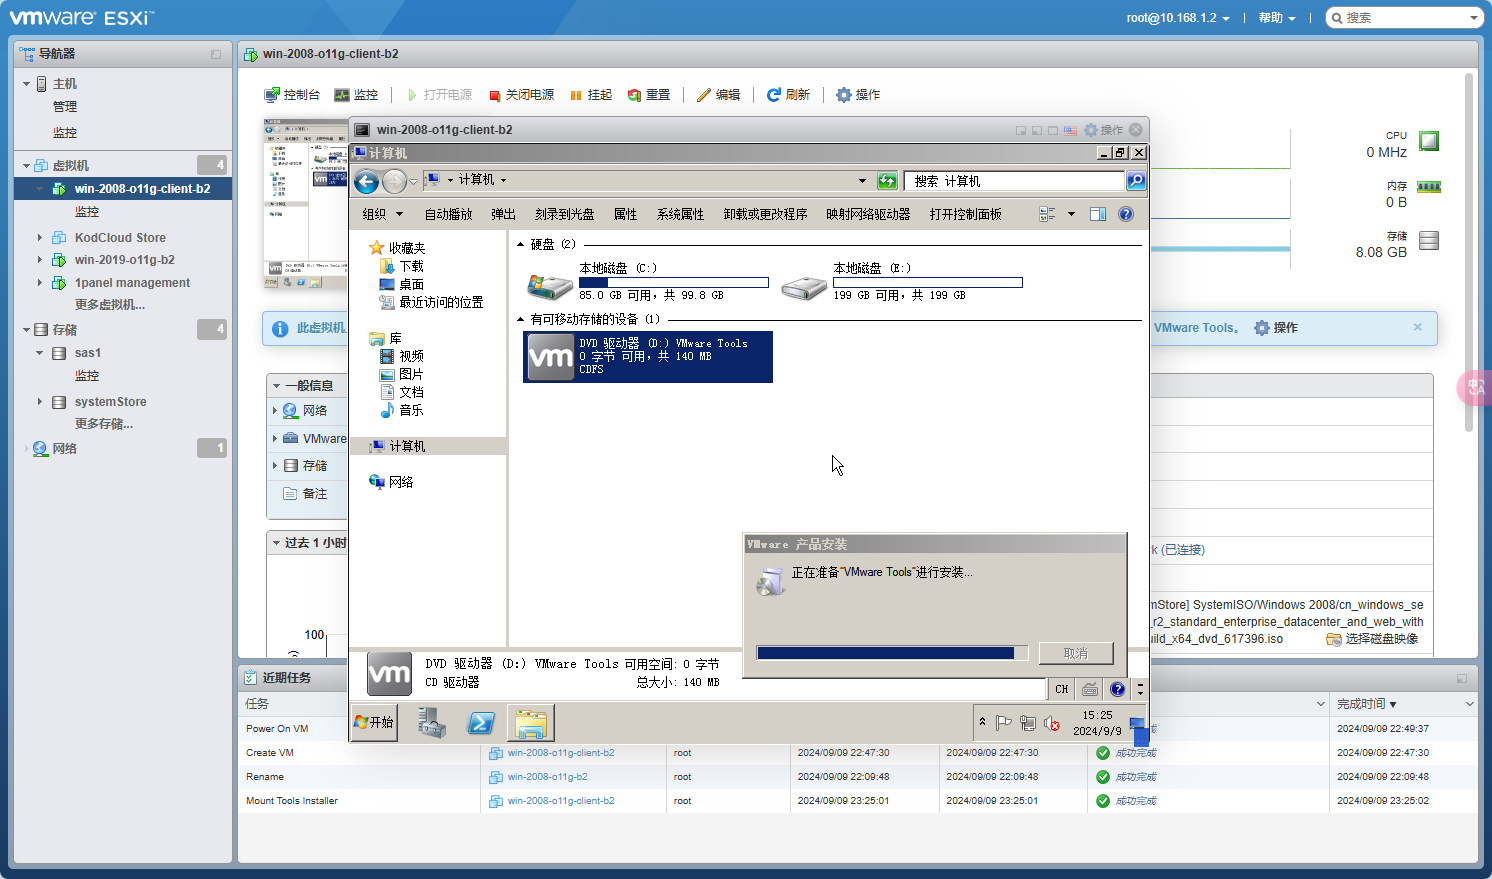Change the Explorer view mode icon

coord(1048,214)
